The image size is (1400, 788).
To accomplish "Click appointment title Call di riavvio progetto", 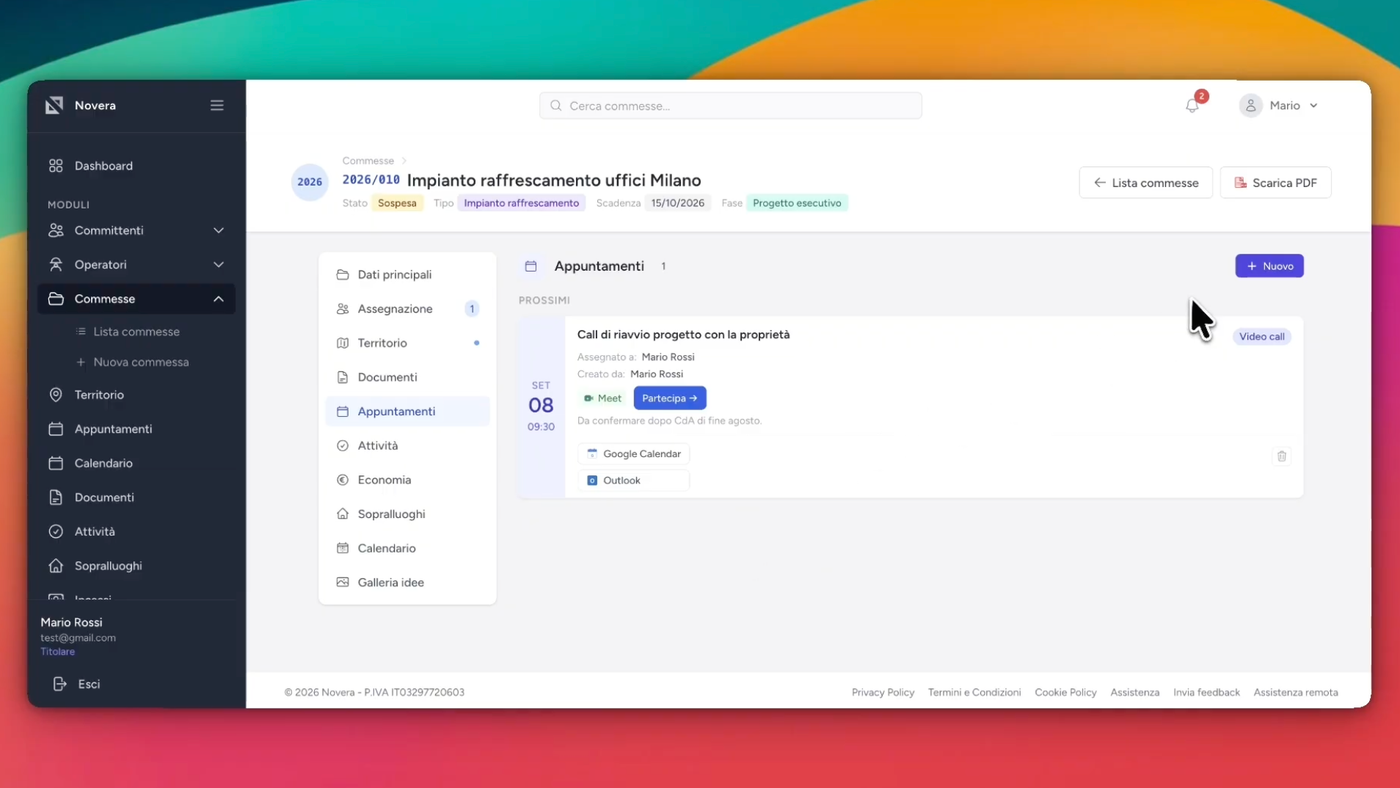I will click(x=683, y=334).
